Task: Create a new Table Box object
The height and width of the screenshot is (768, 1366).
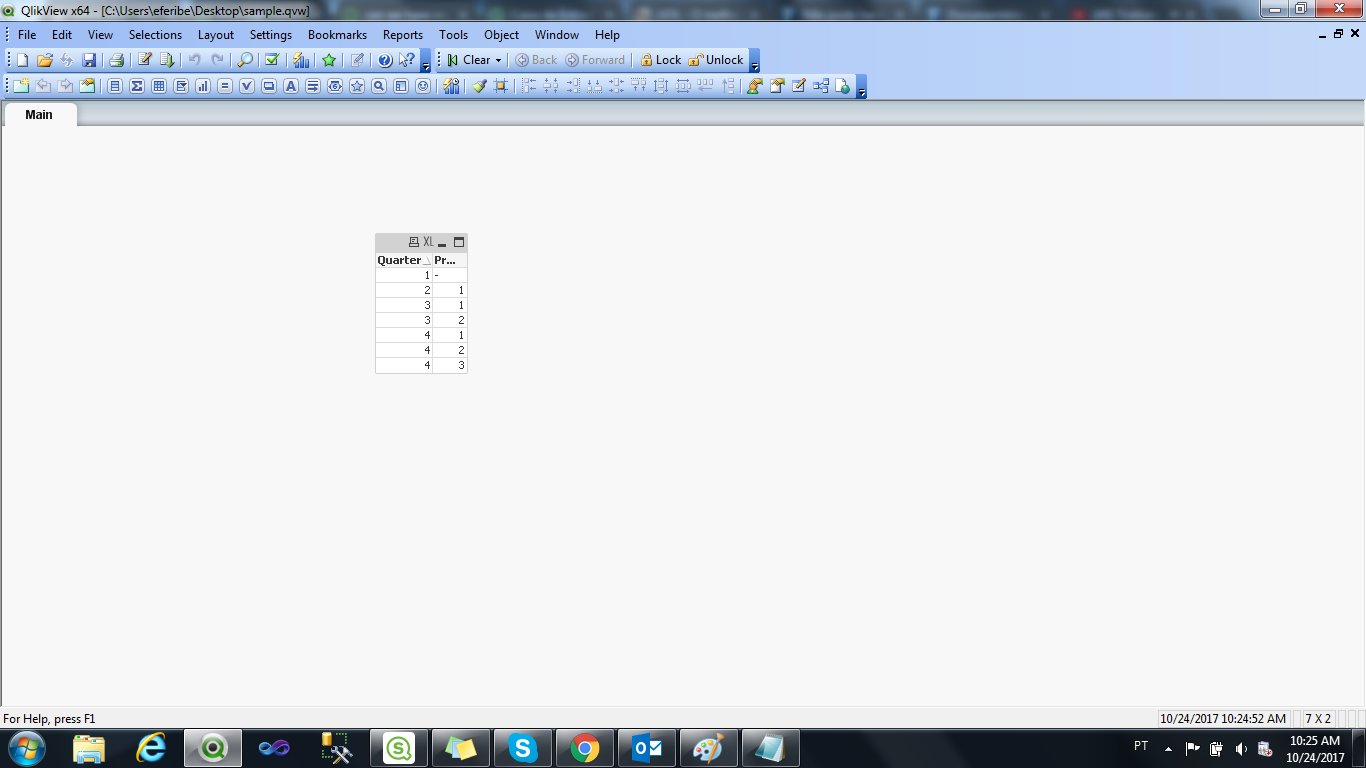Action: [x=159, y=86]
